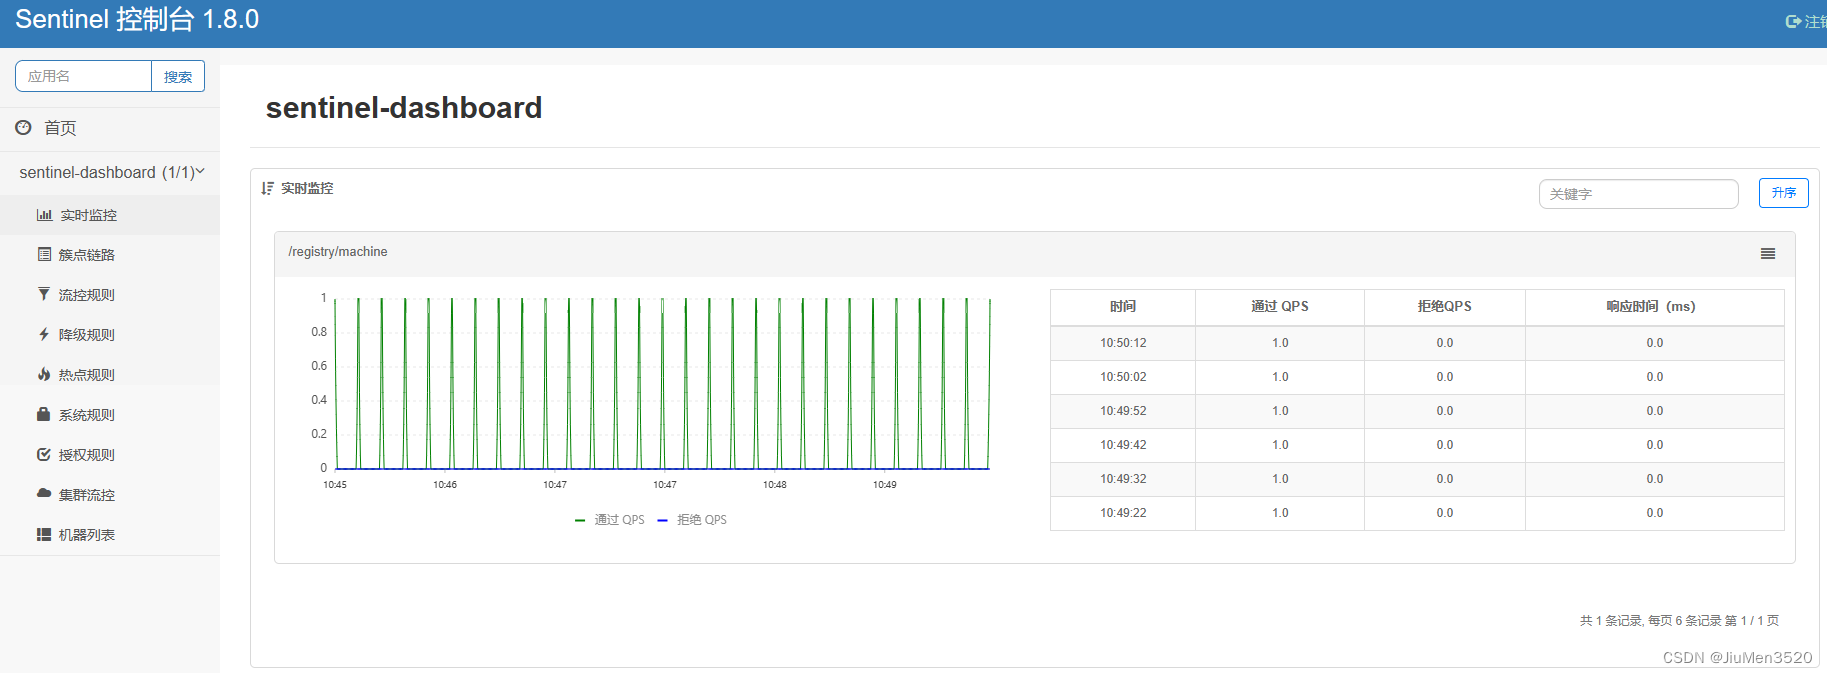Click the cloud icon for 集群流控

pos(44,493)
